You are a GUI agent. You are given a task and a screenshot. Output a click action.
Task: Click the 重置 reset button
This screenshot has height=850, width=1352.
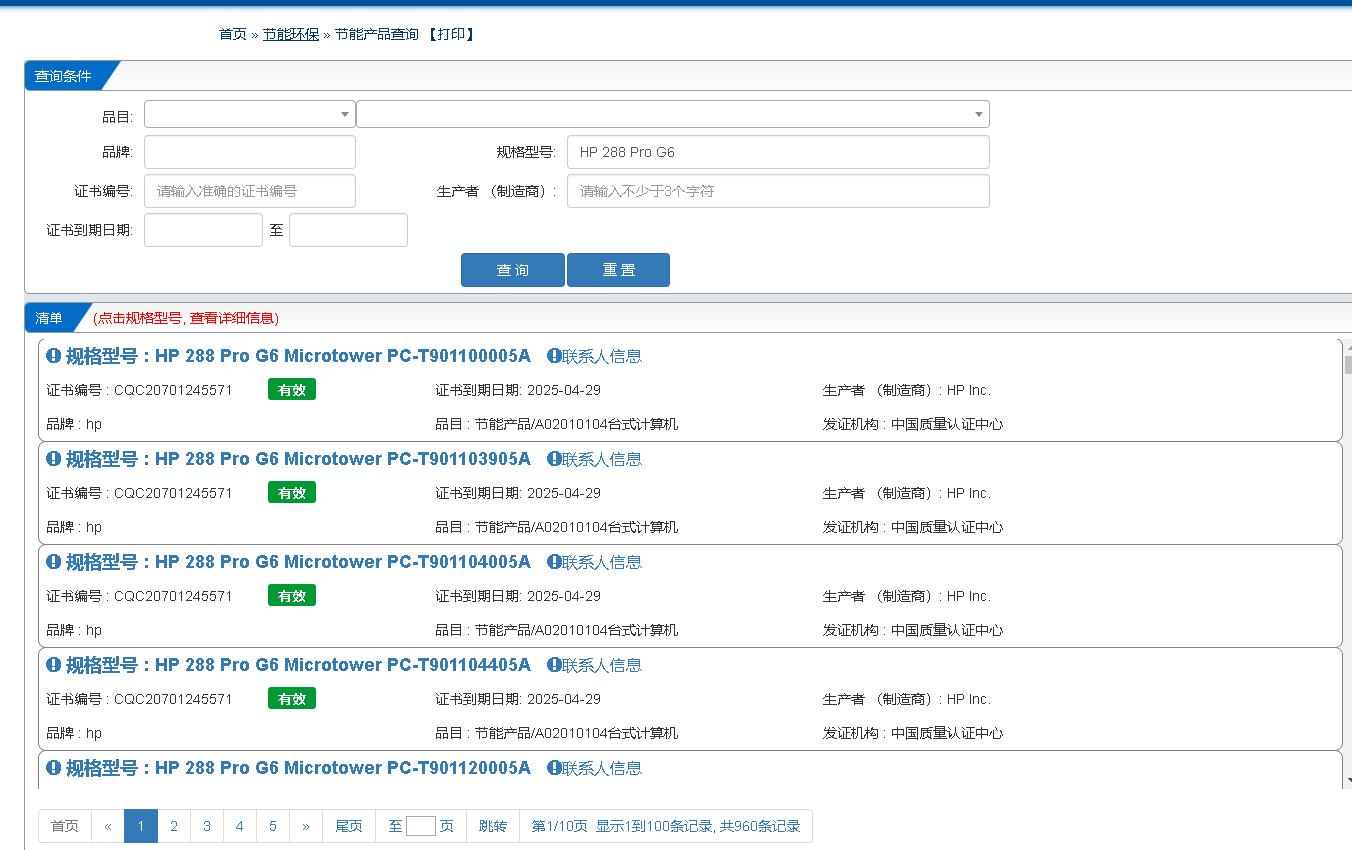coord(618,270)
